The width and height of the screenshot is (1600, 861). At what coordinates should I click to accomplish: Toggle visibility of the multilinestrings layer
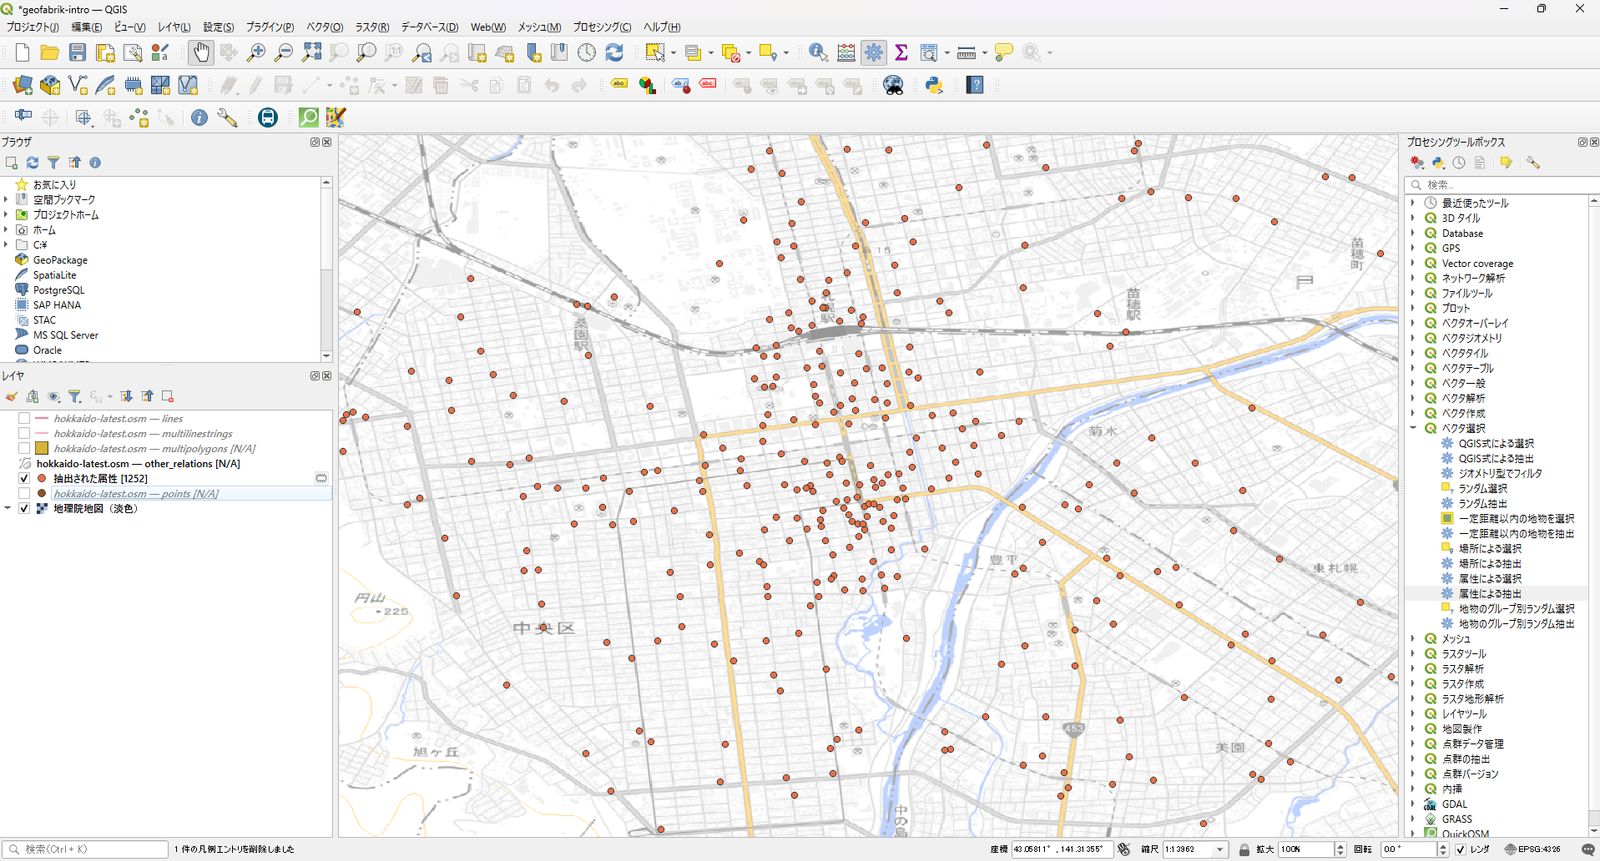pos(24,434)
